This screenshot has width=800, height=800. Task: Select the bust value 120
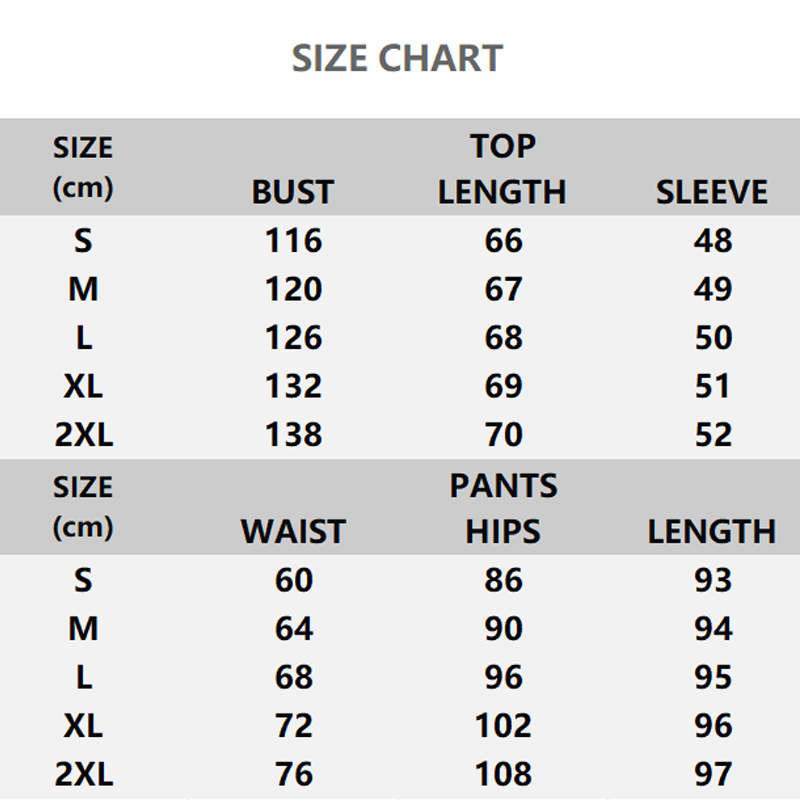pos(293,290)
